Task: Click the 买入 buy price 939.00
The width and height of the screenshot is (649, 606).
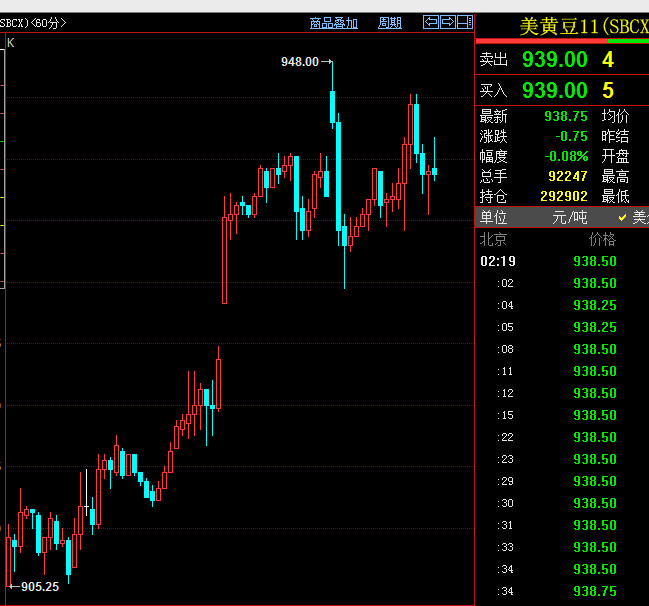Action: 554,91
